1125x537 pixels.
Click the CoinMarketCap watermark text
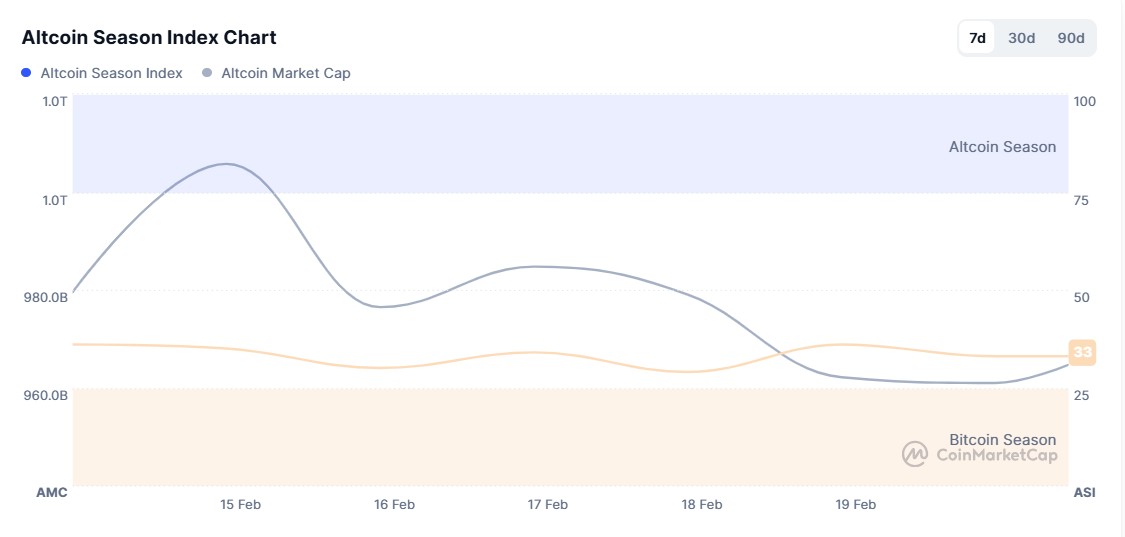pos(996,456)
